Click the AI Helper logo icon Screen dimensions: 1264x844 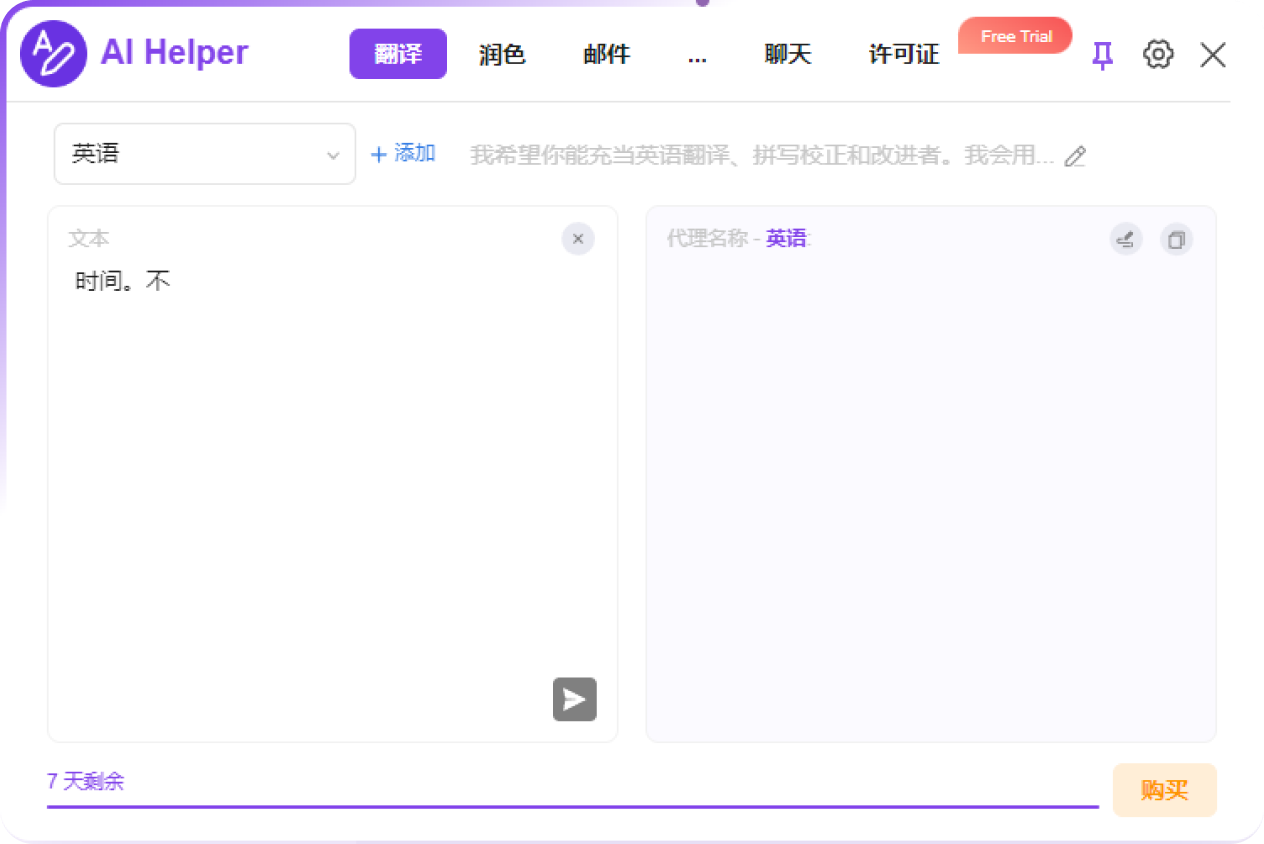pos(54,54)
